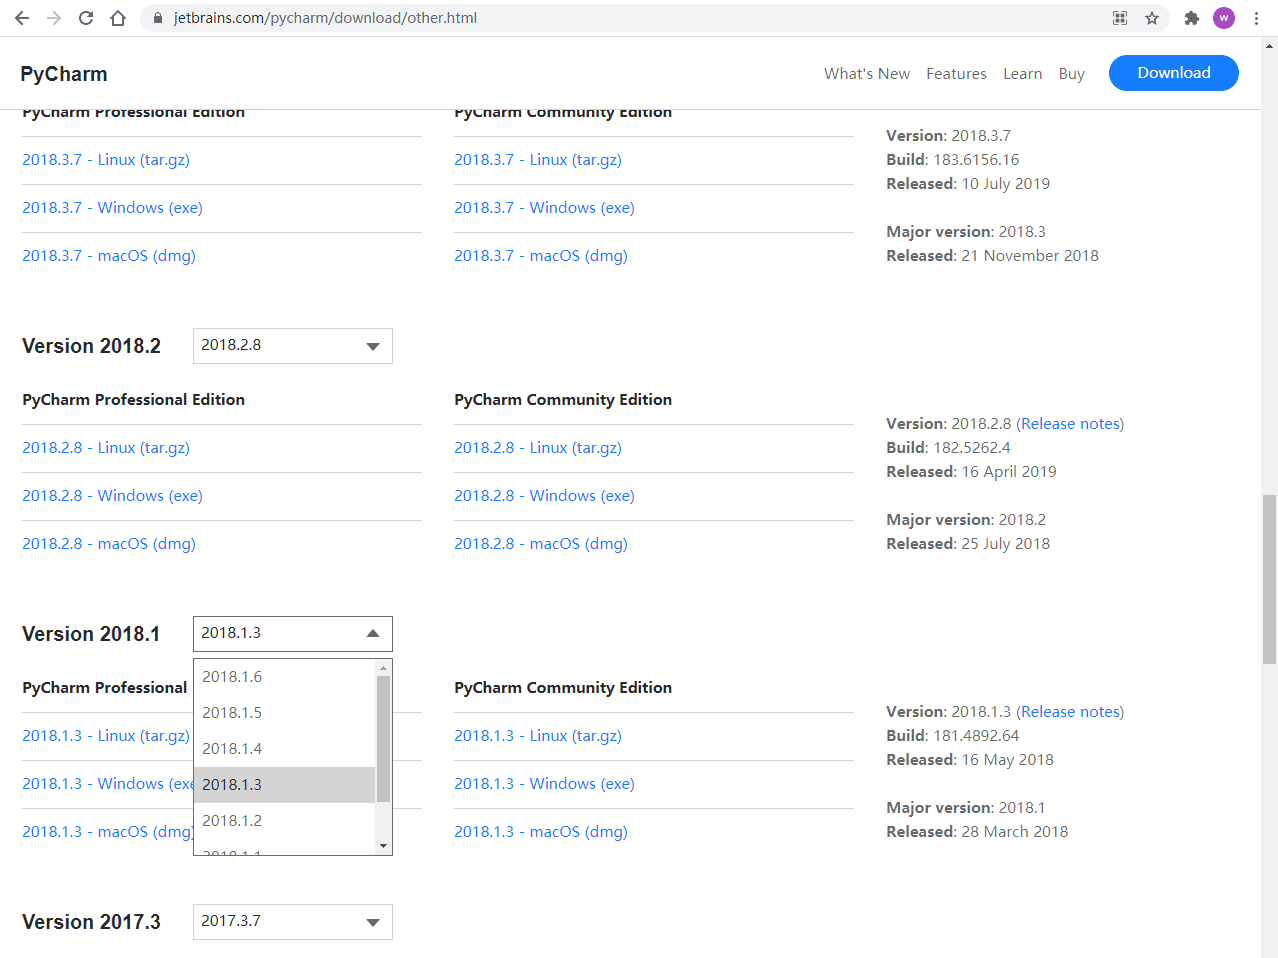Viewport: 1278px width, 958px height.
Task: Download Professional 2018.3.7 macOS dmg
Action: tap(109, 256)
